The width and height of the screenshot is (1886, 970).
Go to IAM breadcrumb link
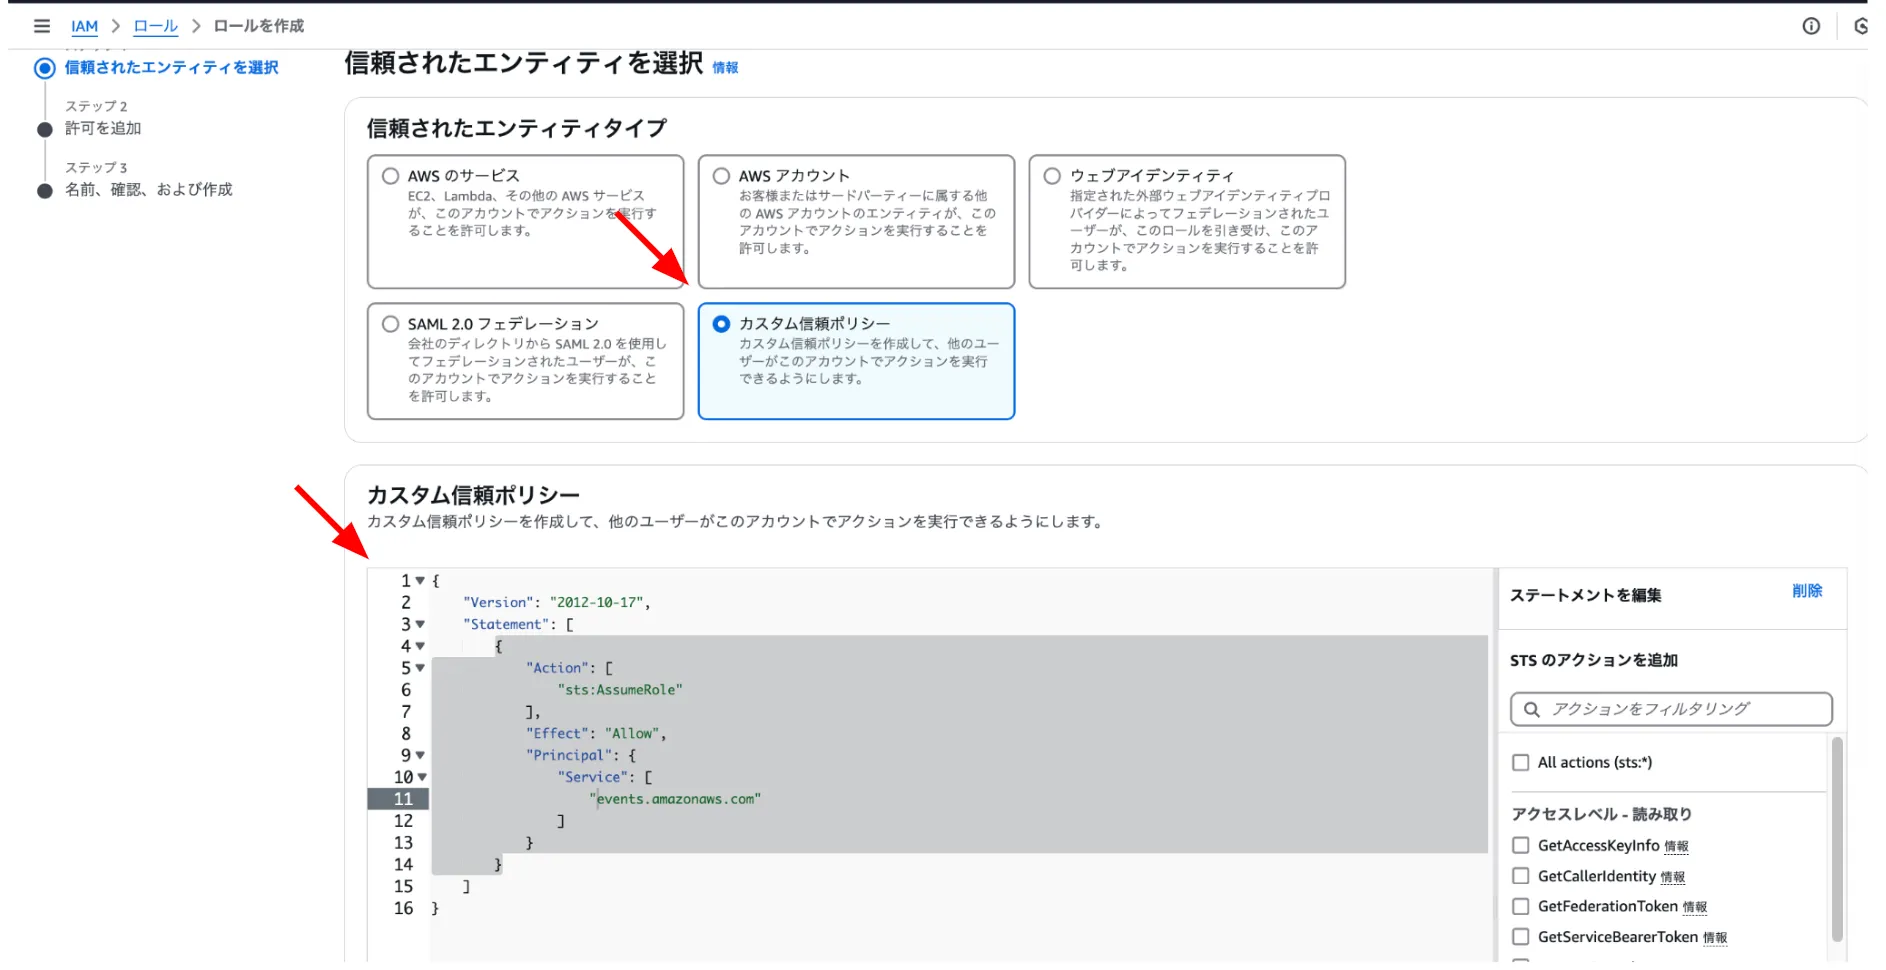coord(85,26)
